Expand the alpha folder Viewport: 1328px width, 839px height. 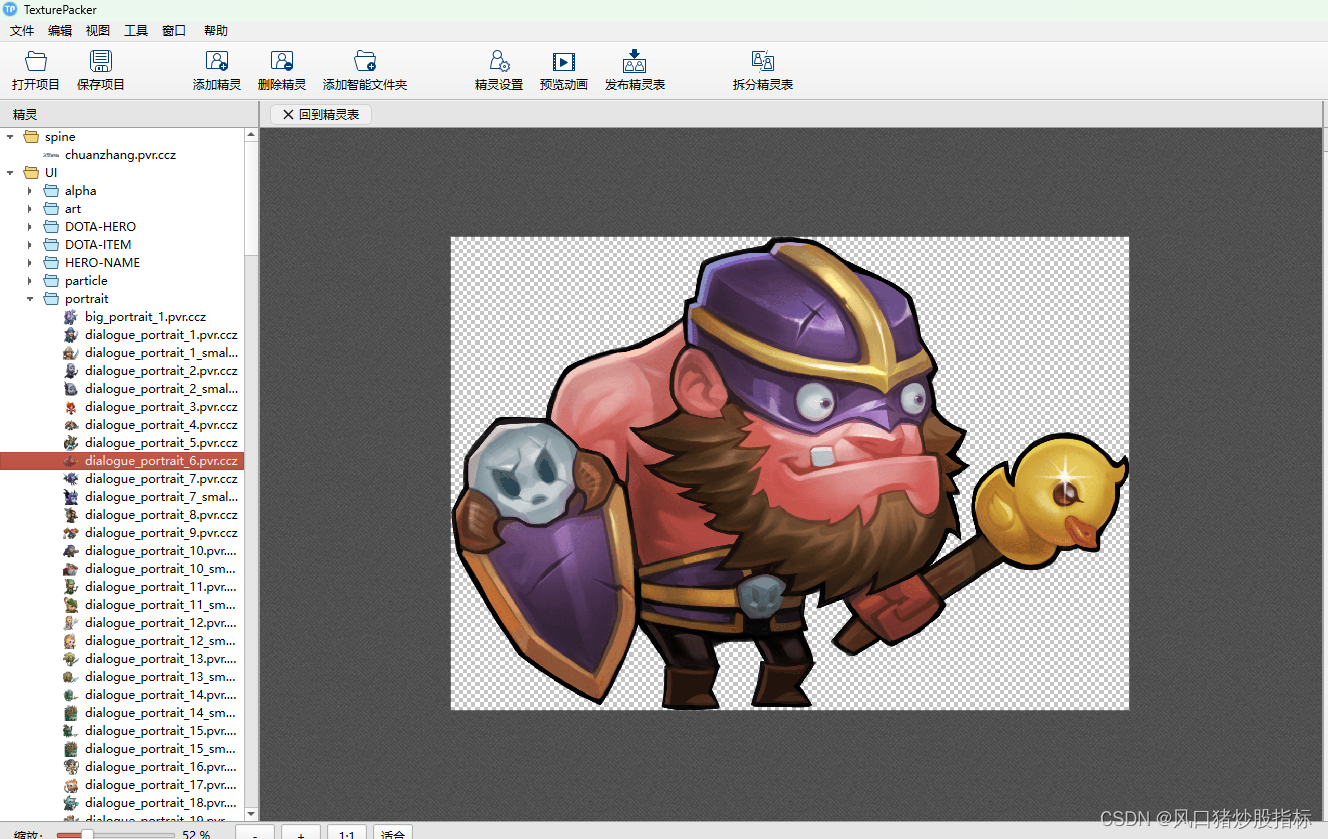click(x=30, y=191)
